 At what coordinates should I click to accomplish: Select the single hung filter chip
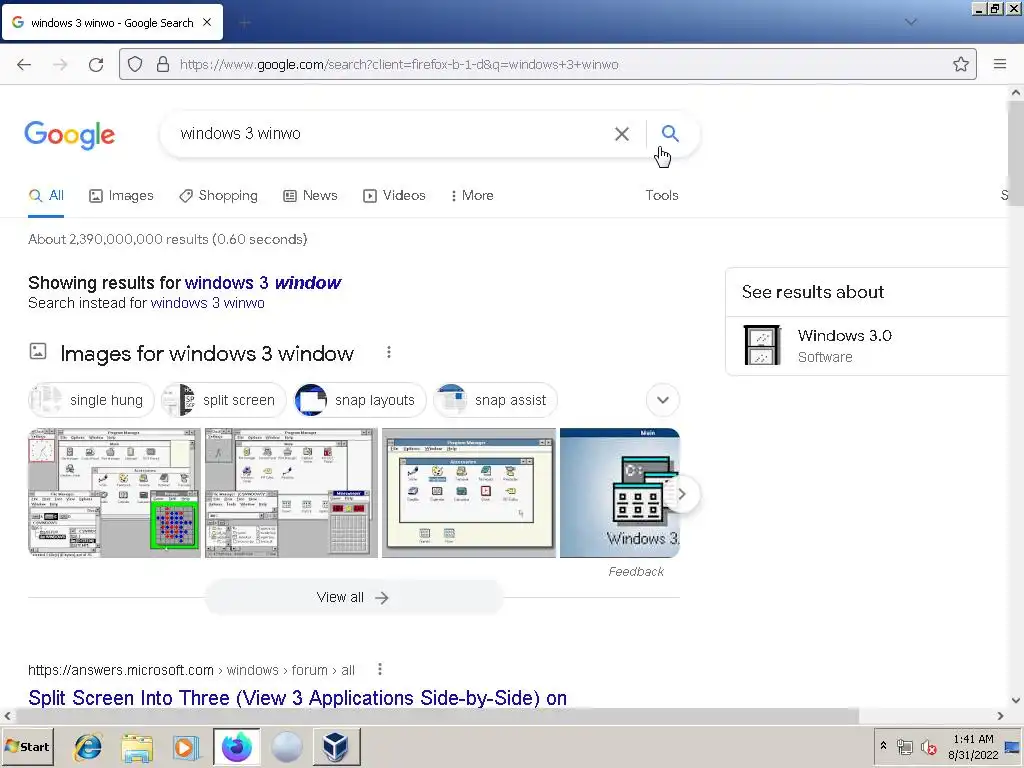(91, 400)
